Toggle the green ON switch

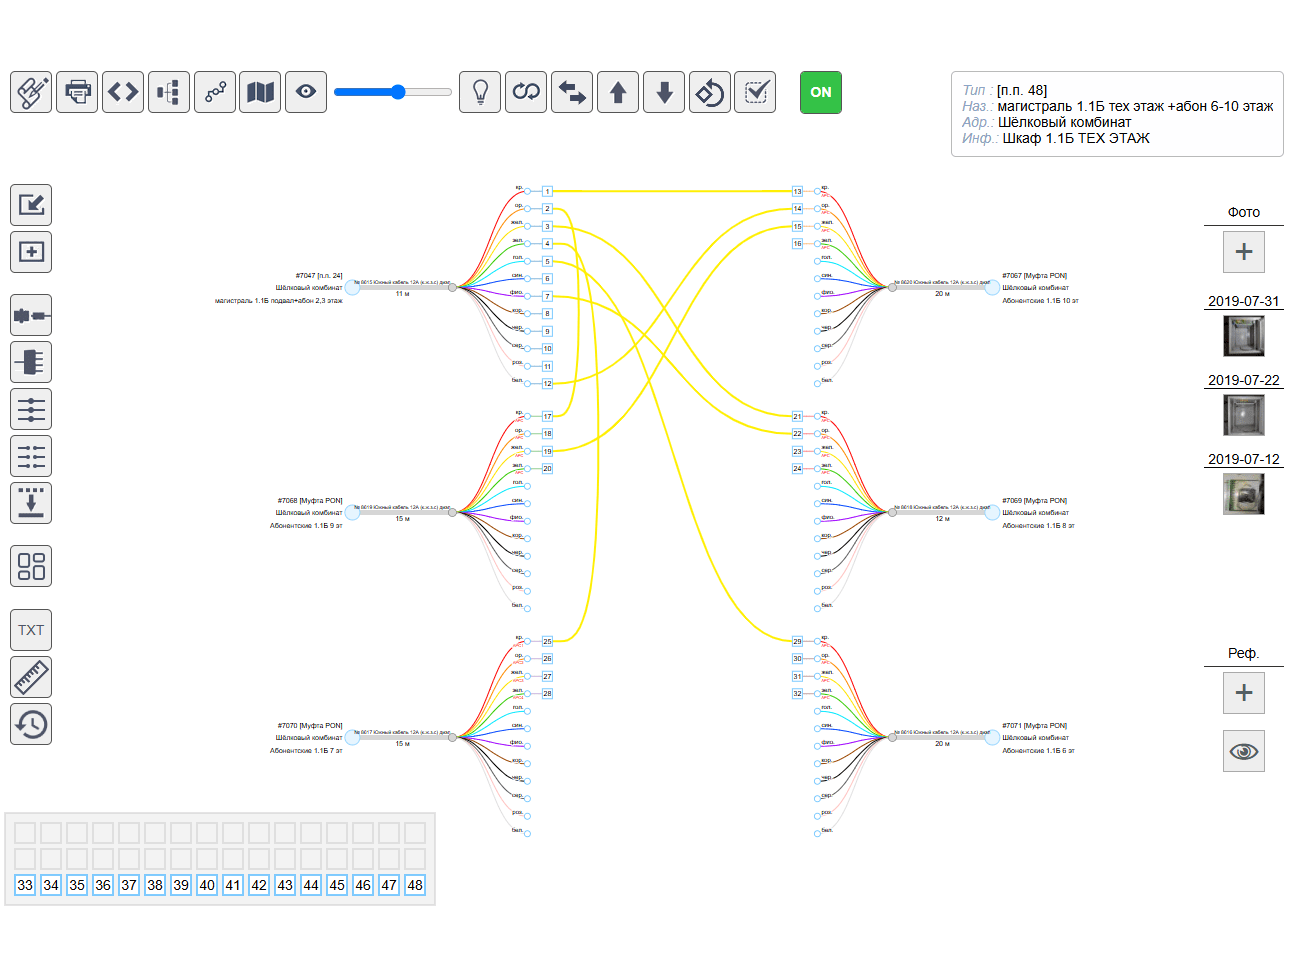point(821,92)
